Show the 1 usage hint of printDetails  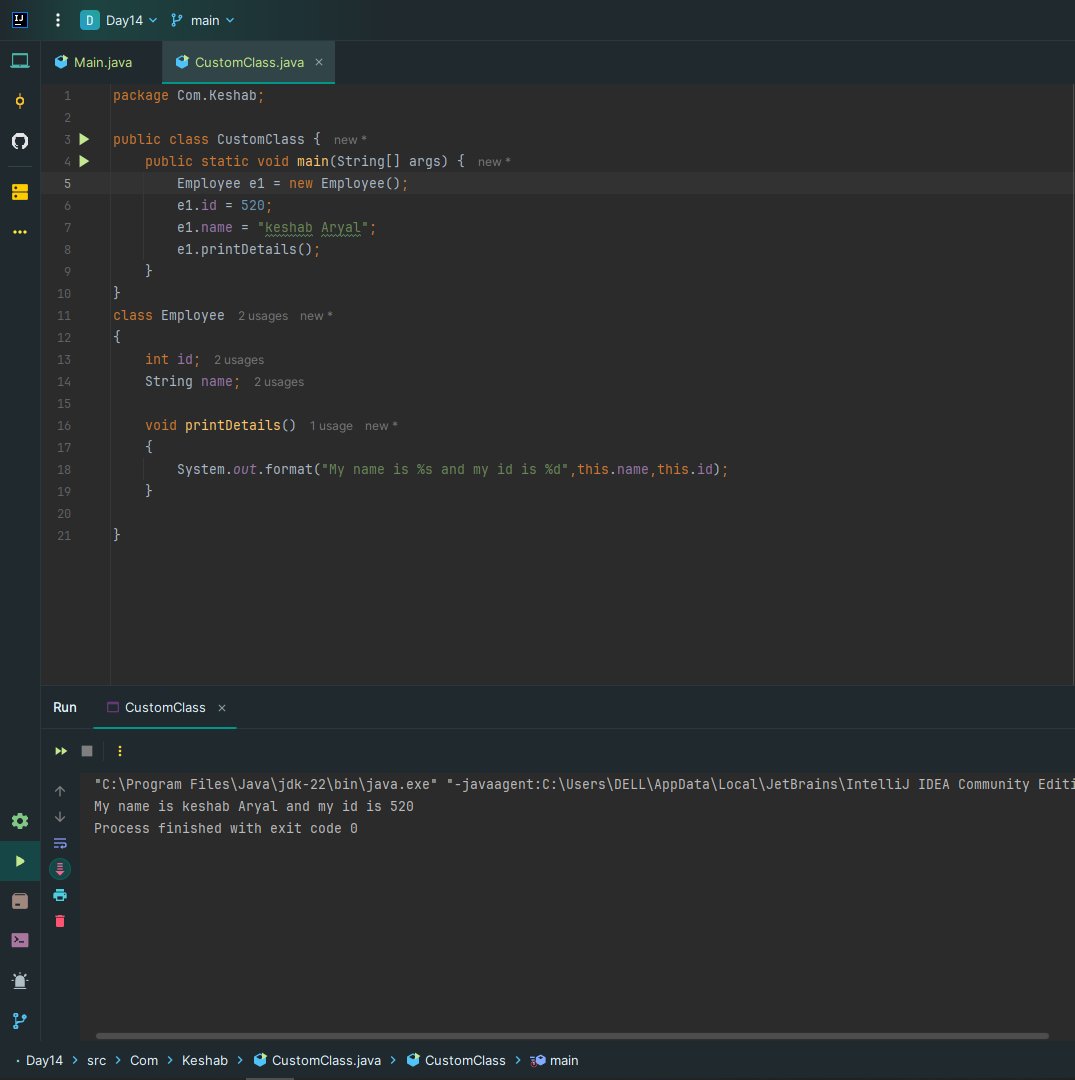tap(331, 426)
